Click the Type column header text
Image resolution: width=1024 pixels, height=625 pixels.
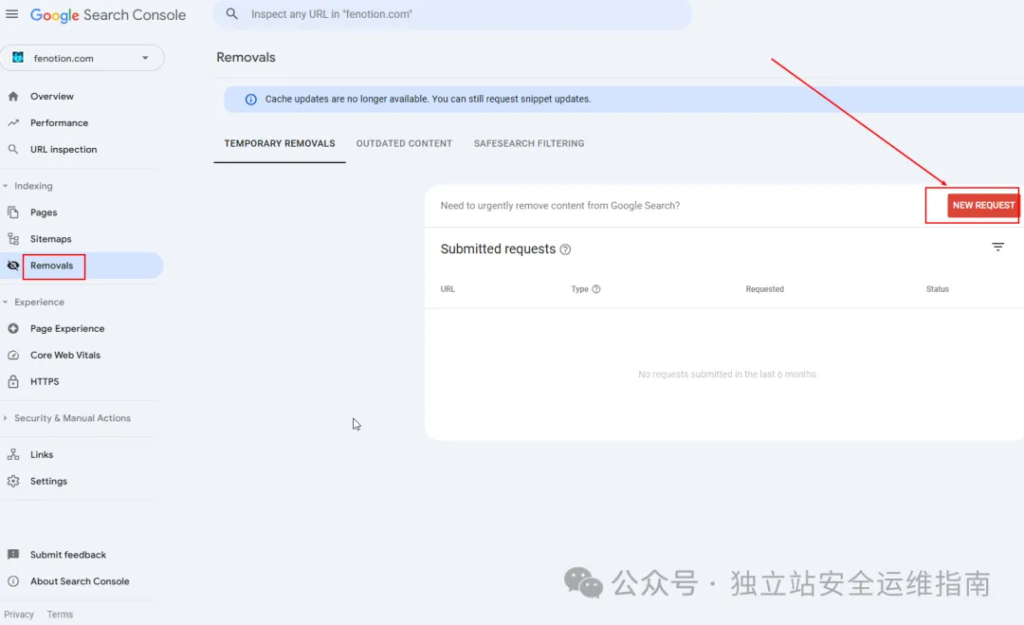[x=579, y=289]
